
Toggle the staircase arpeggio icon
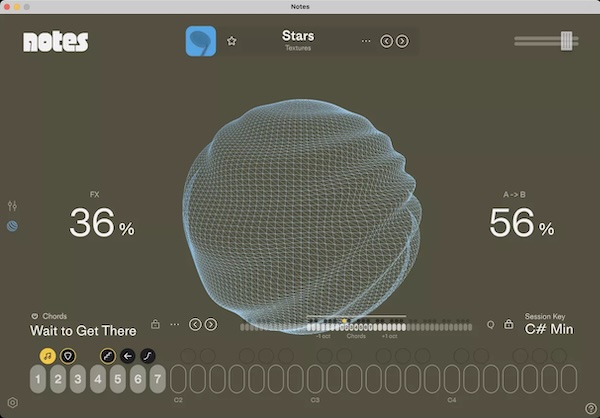(108, 356)
